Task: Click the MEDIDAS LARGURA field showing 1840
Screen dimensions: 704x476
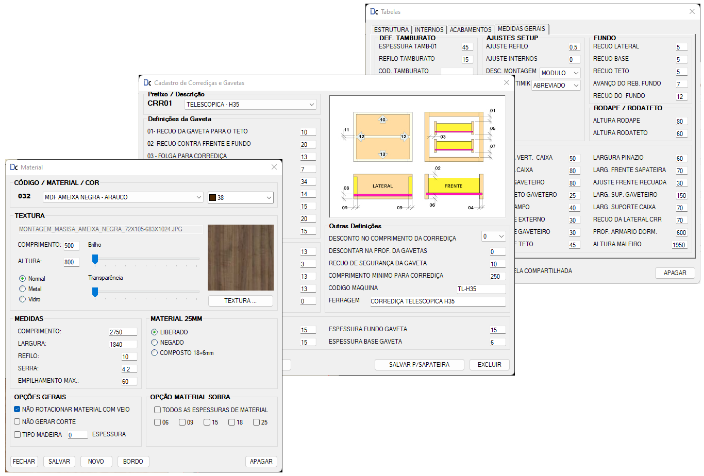Action: [123, 344]
